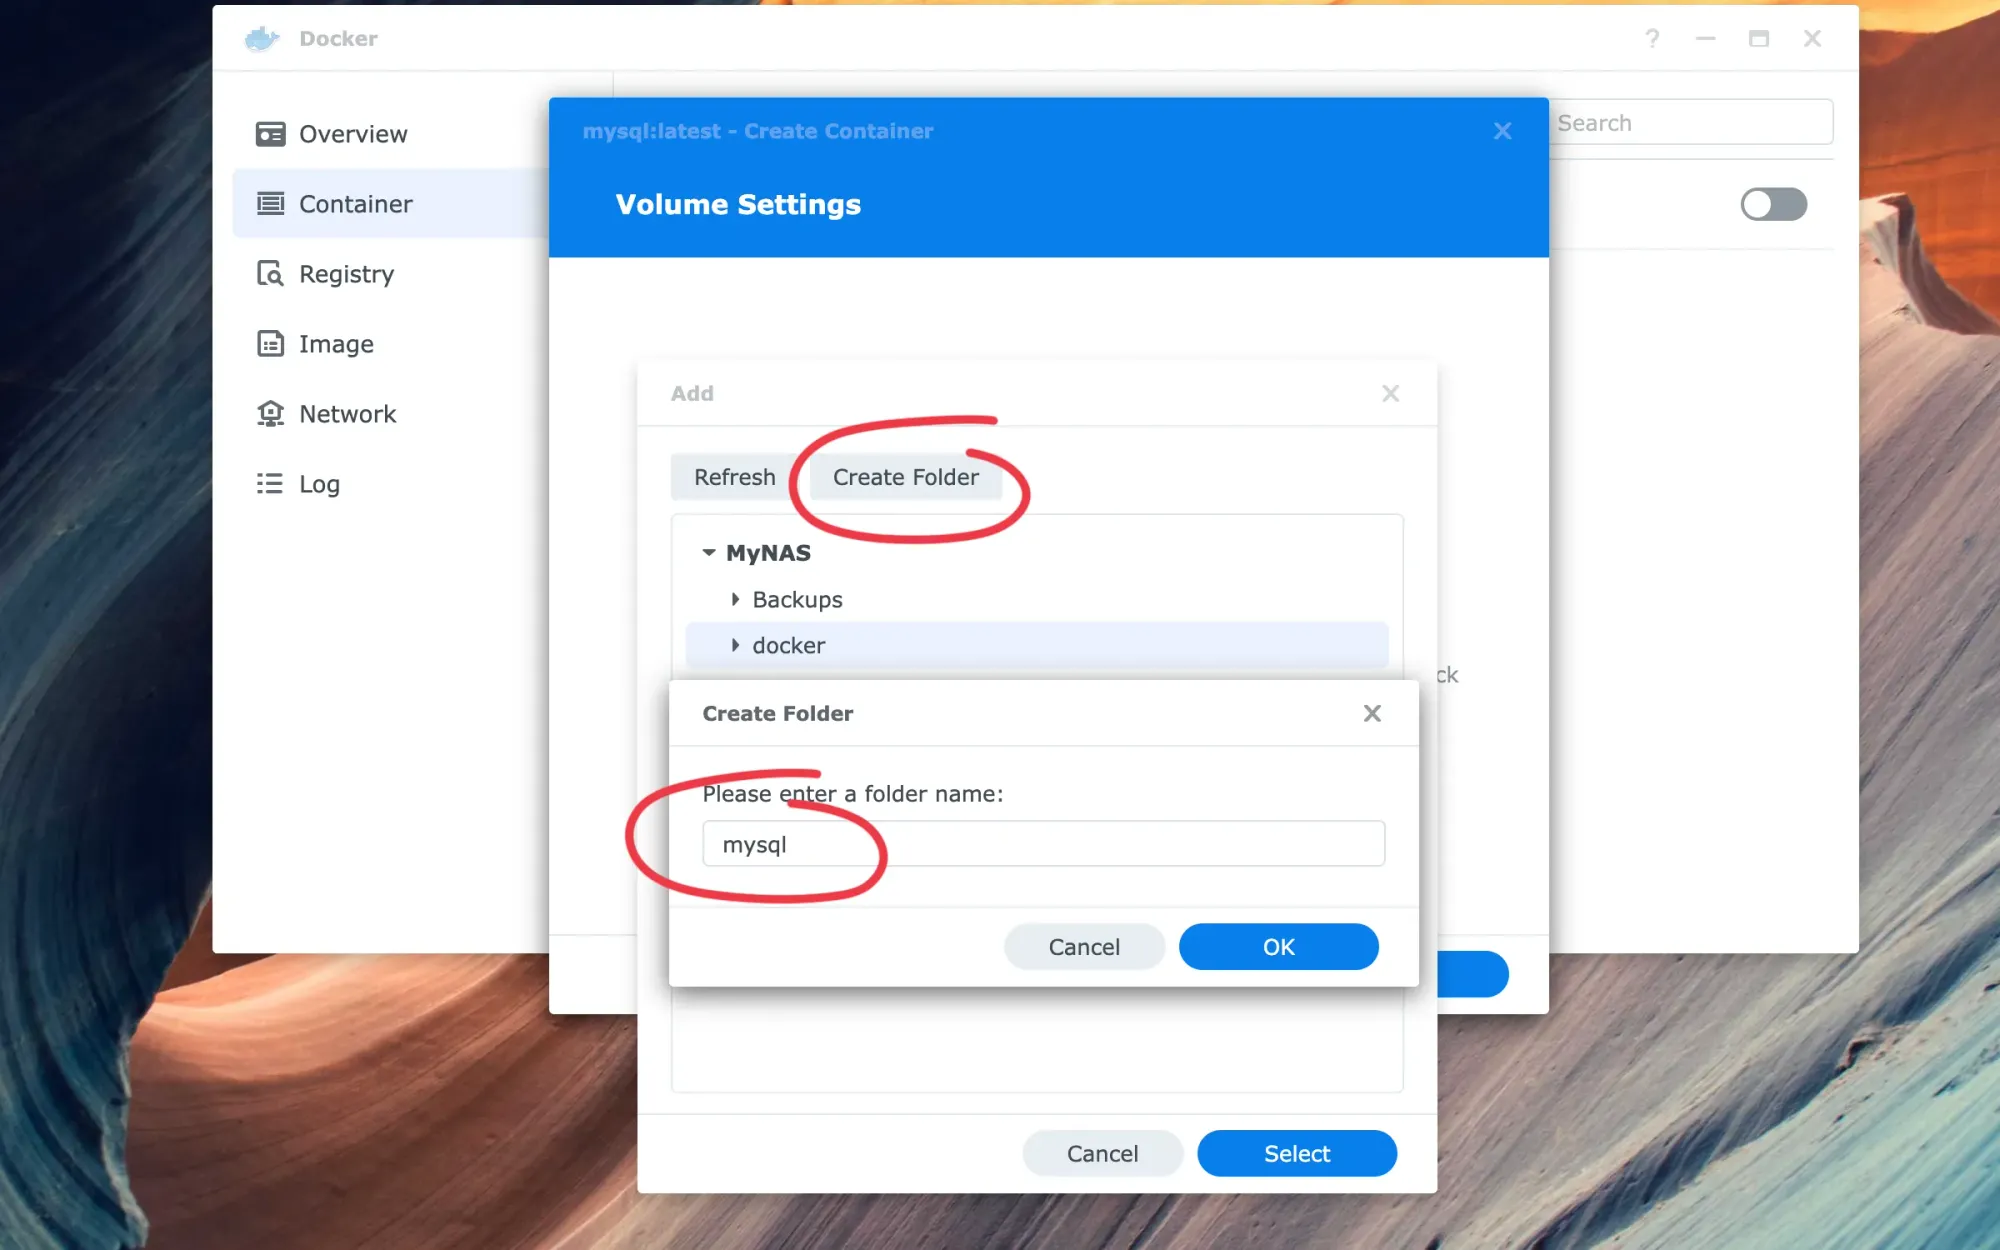
Task: Click Select button on volume dialog
Action: coord(1296,1152)
